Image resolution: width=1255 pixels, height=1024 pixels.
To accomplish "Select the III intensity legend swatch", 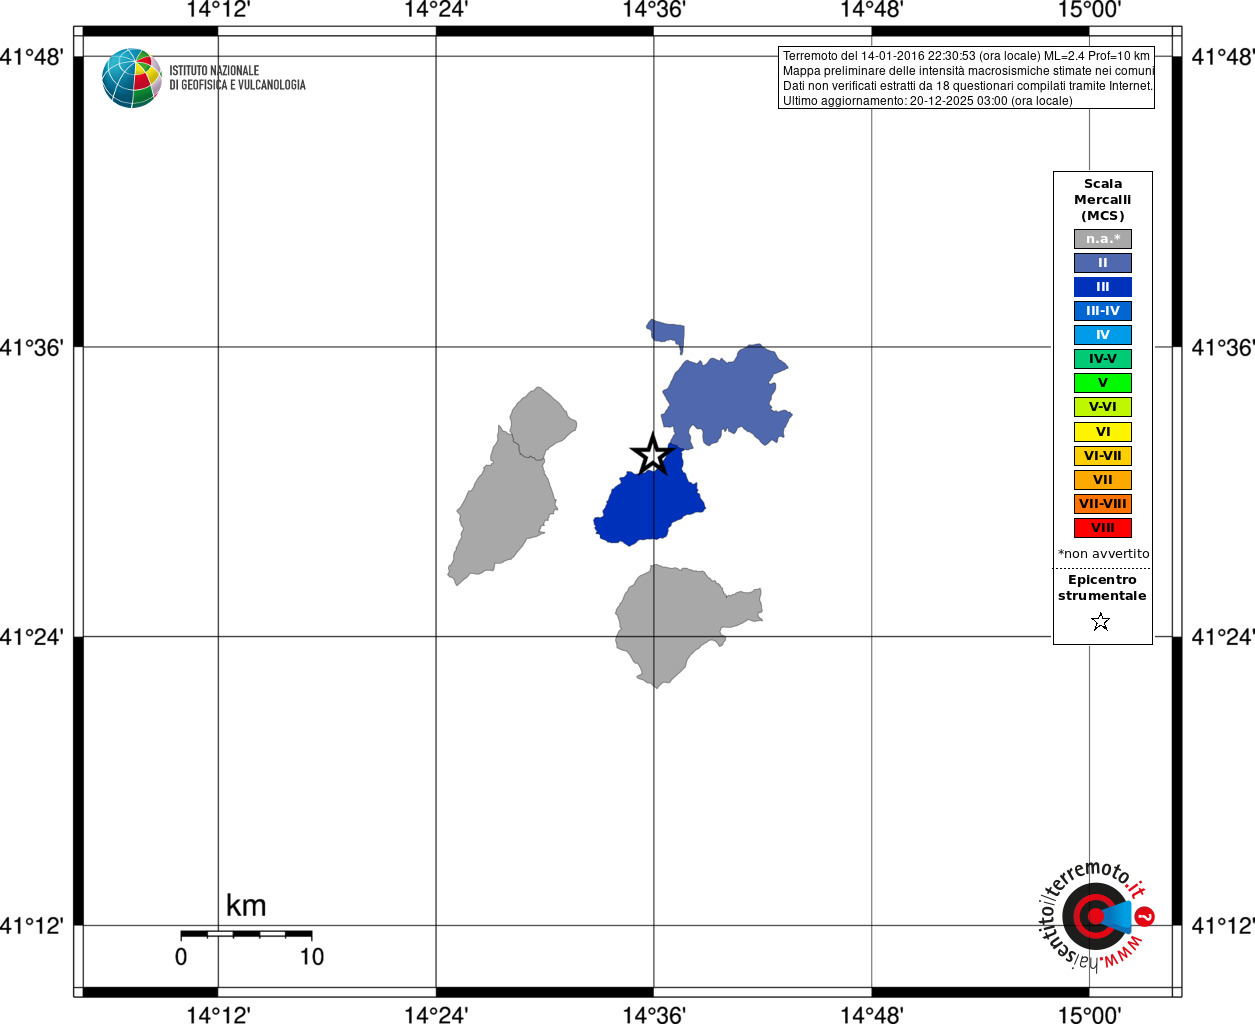I will pyautogui.click(x=1103, y=287).
